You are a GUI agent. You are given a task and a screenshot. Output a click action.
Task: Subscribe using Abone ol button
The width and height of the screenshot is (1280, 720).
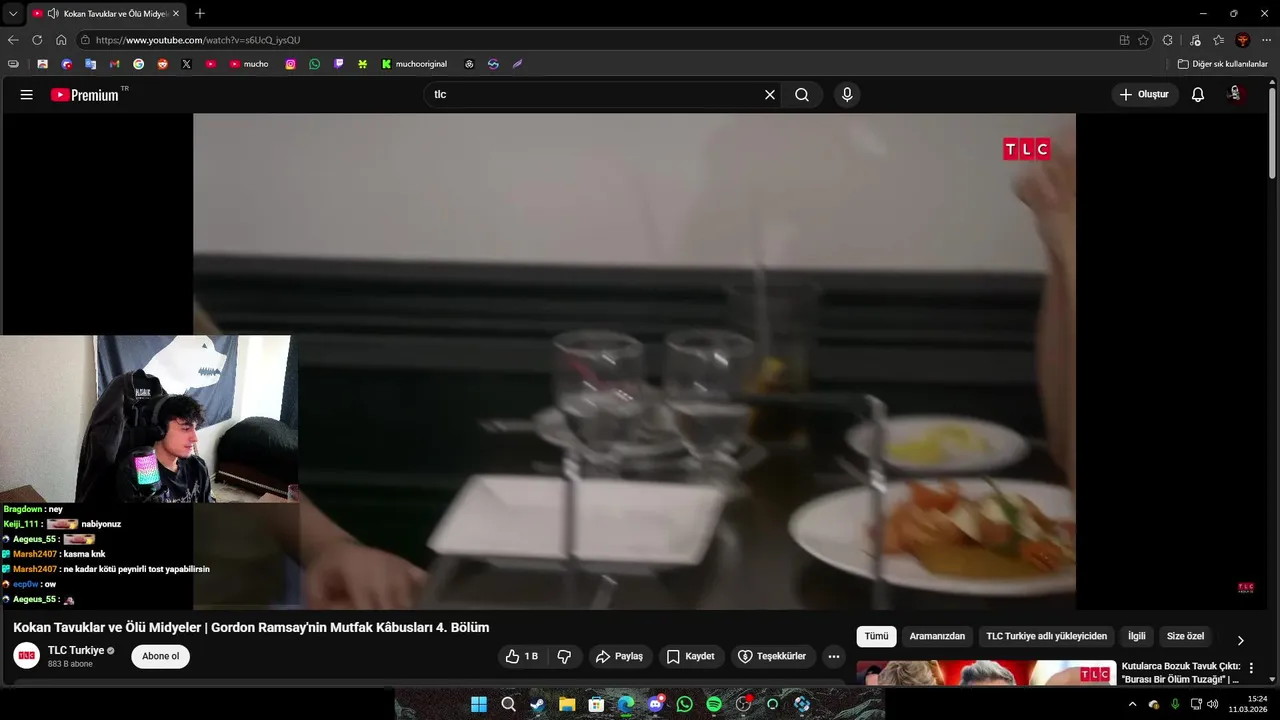click(161, 657)
